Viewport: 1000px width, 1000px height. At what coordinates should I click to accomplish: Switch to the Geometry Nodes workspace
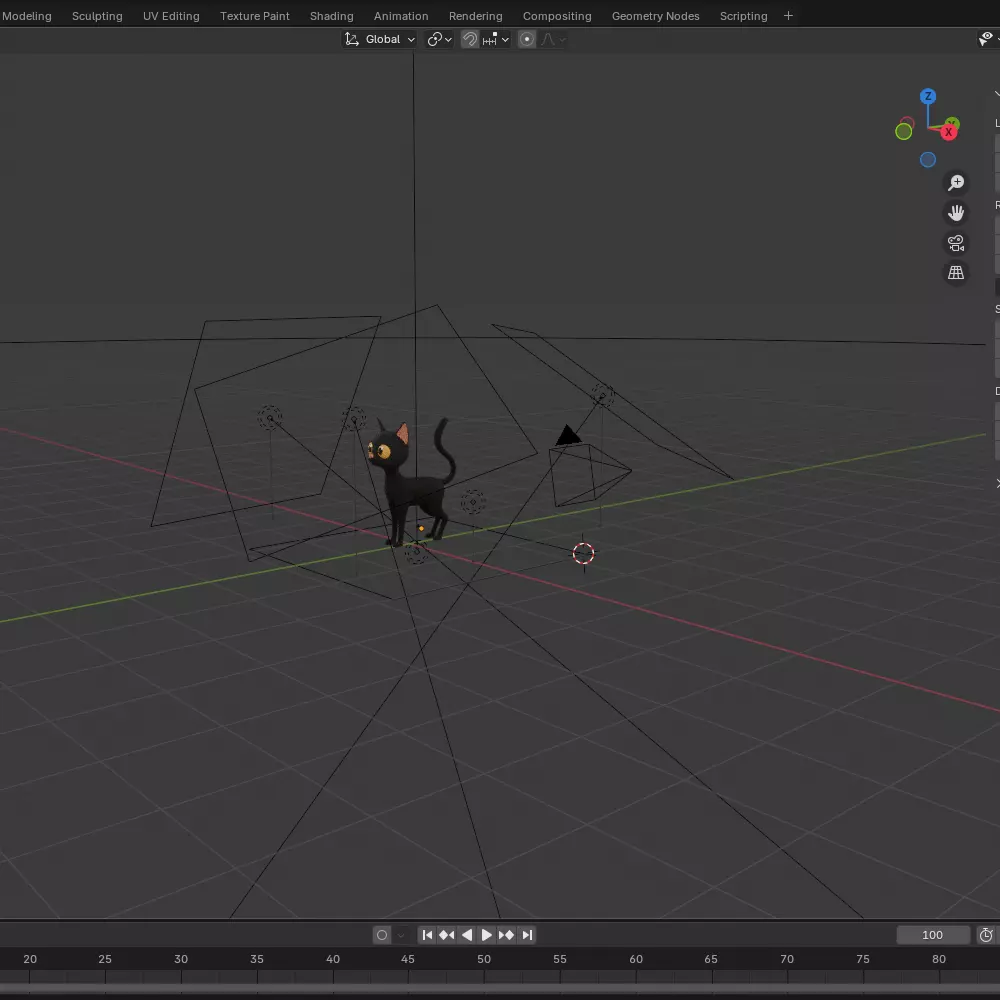point(656,16)
